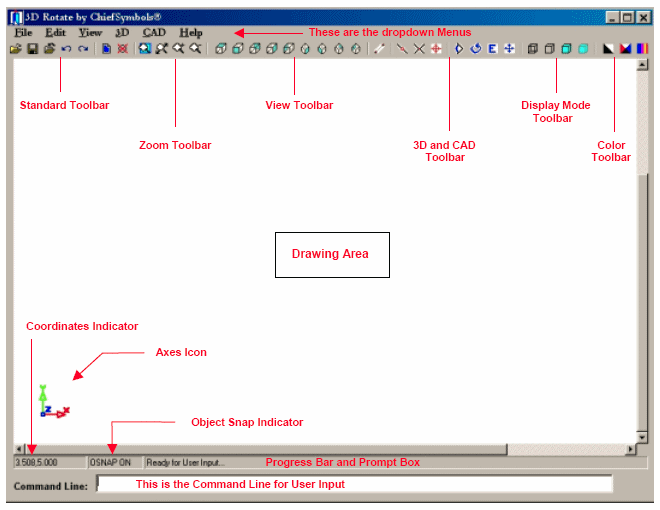Image resolution: width=660 pixels, height=510 pixels.
Task: Switch to wireframe cube display mode
Action: tap(532, 49)
